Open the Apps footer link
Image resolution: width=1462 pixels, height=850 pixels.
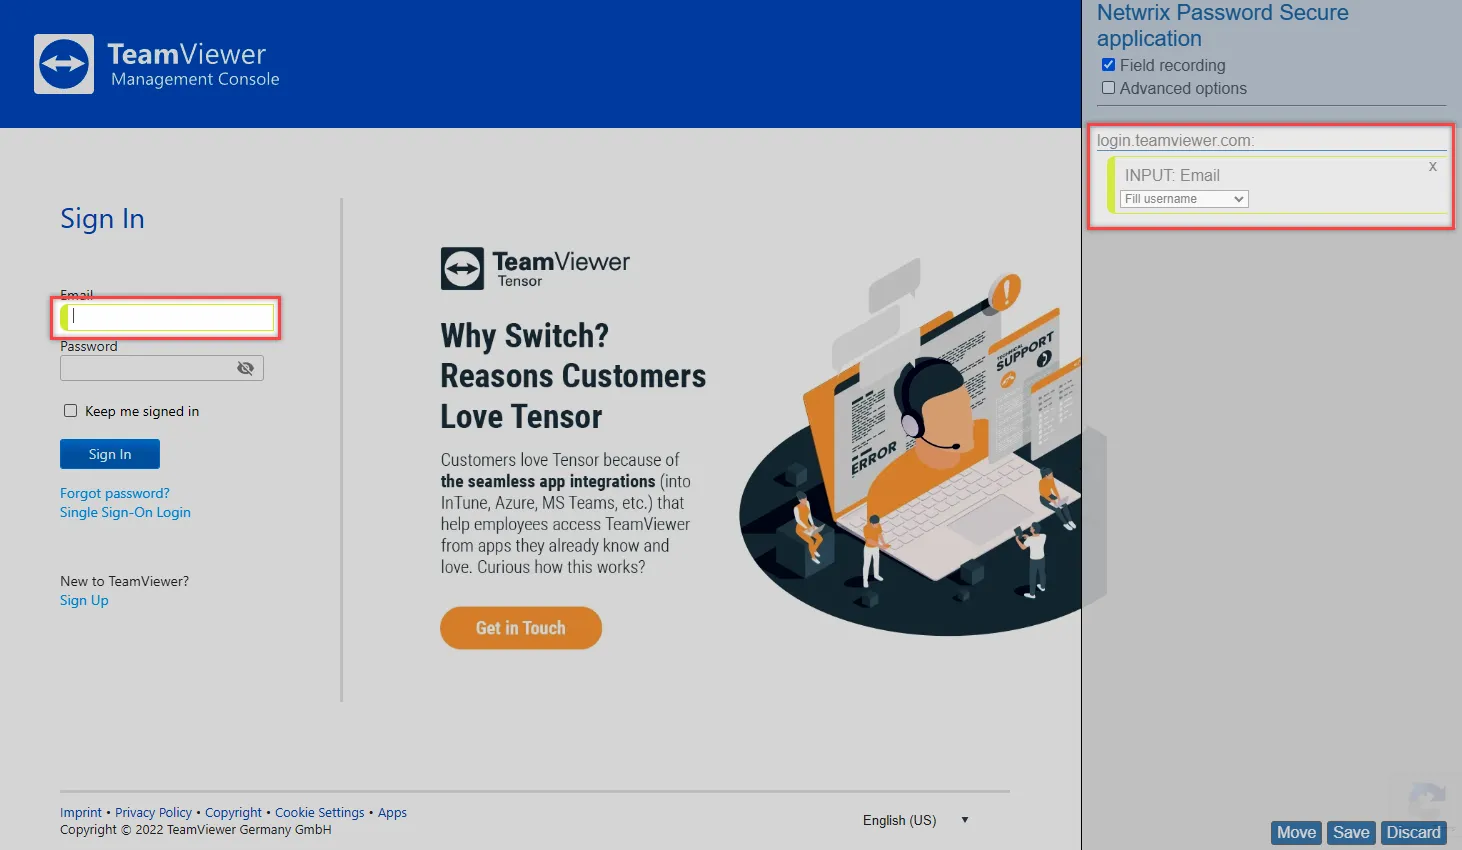pos(392,813)
